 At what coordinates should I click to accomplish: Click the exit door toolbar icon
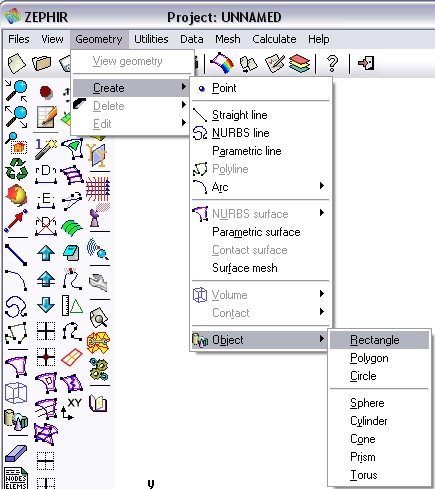(x=366, y=63)
